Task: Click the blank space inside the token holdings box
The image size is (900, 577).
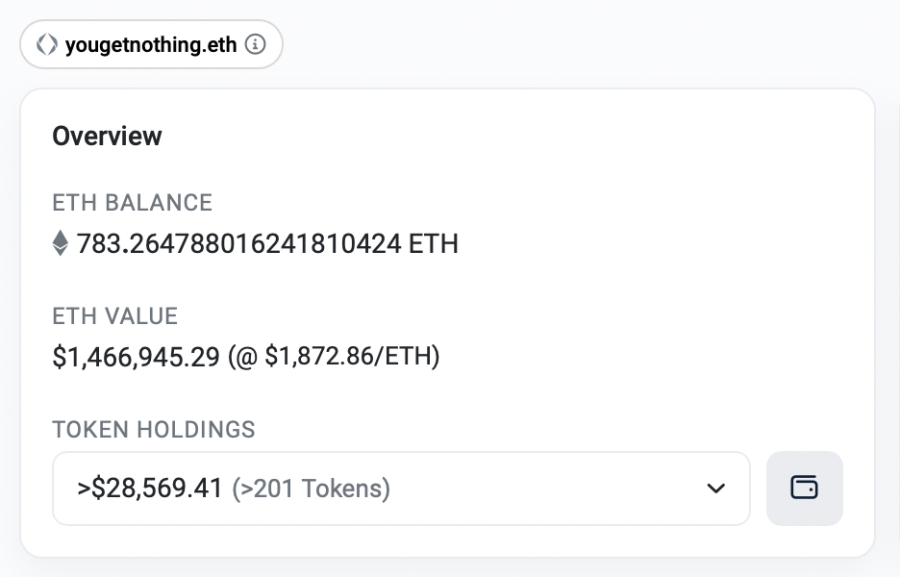Action: (545, 489)
